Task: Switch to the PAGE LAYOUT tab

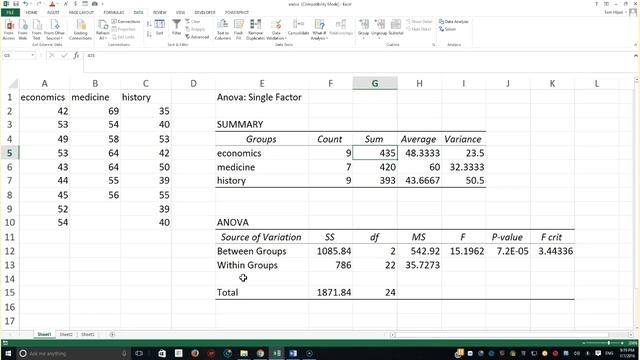Action: point(81,13)
